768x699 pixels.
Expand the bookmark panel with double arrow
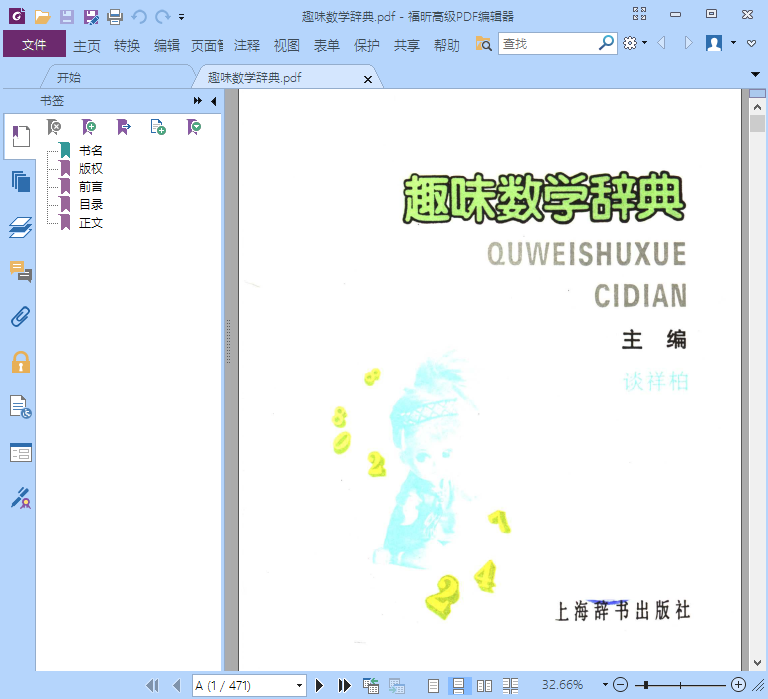197,101
